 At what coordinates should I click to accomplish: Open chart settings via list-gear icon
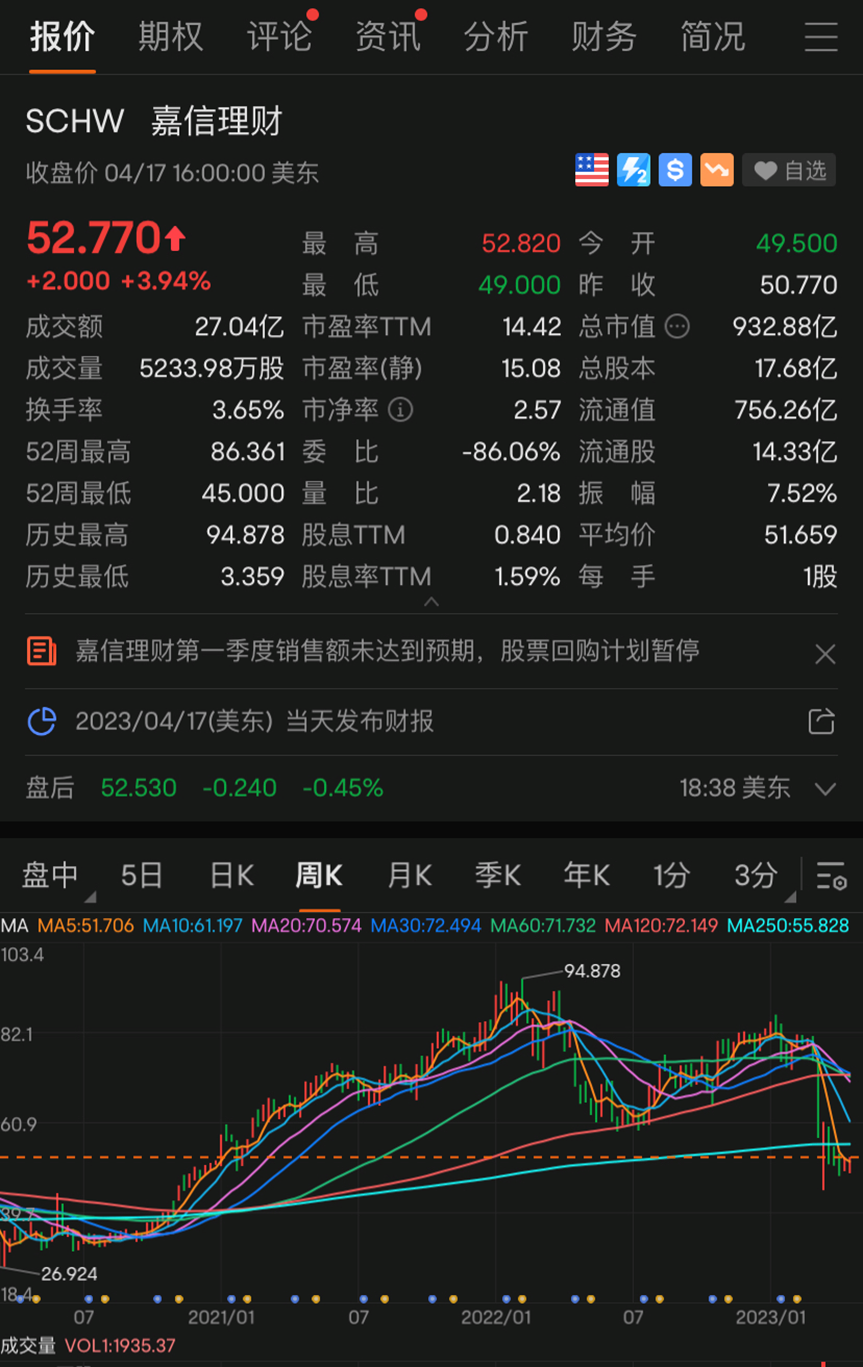(831, 875)
